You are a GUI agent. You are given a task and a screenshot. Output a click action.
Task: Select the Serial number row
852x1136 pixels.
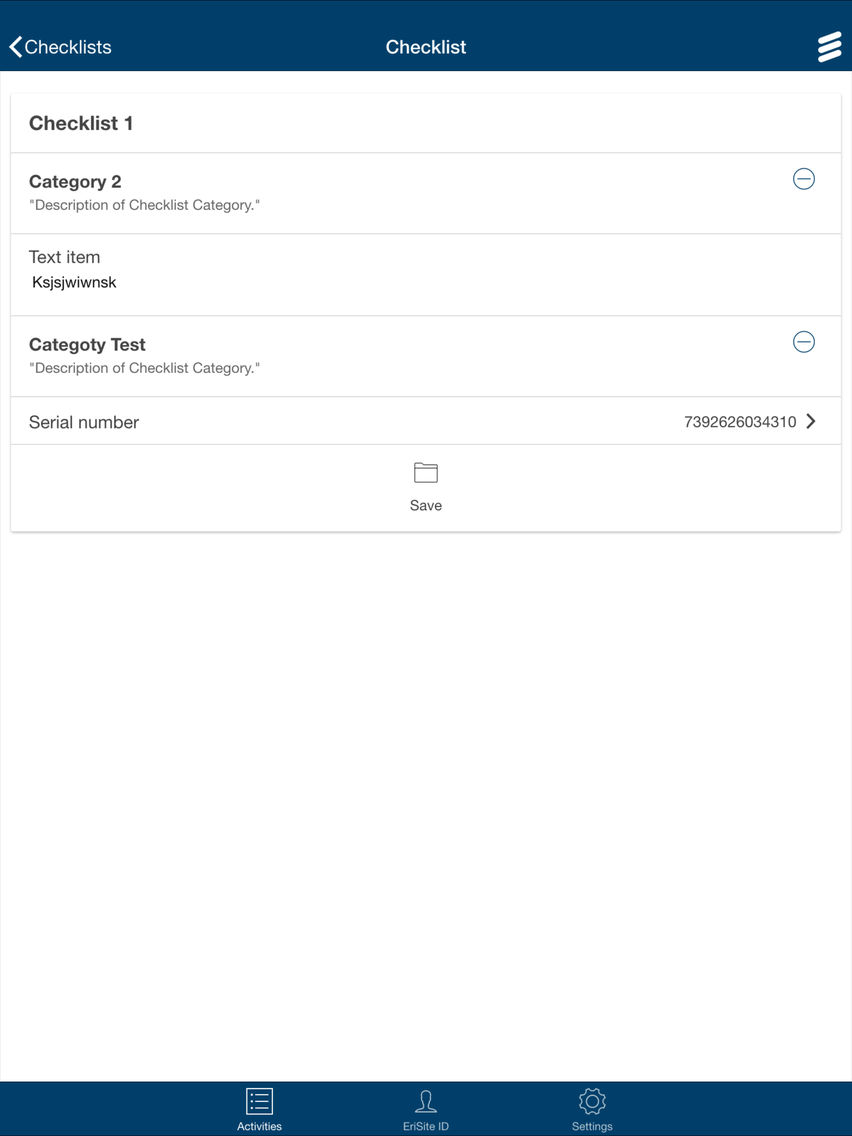[x=425, y=421]
